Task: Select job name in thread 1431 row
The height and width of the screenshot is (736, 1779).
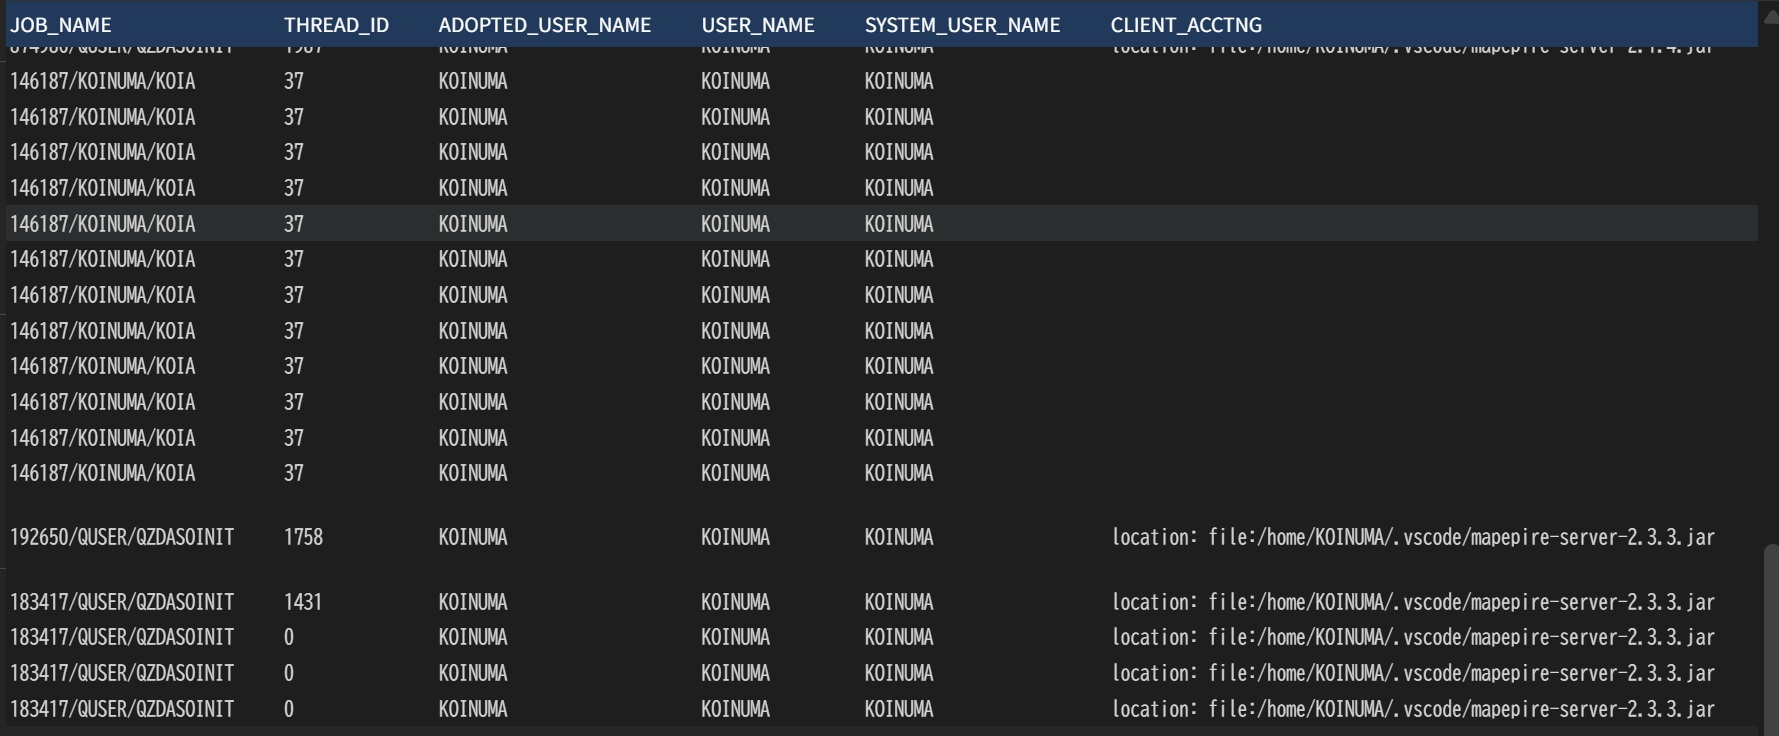Action: point(122,602)
